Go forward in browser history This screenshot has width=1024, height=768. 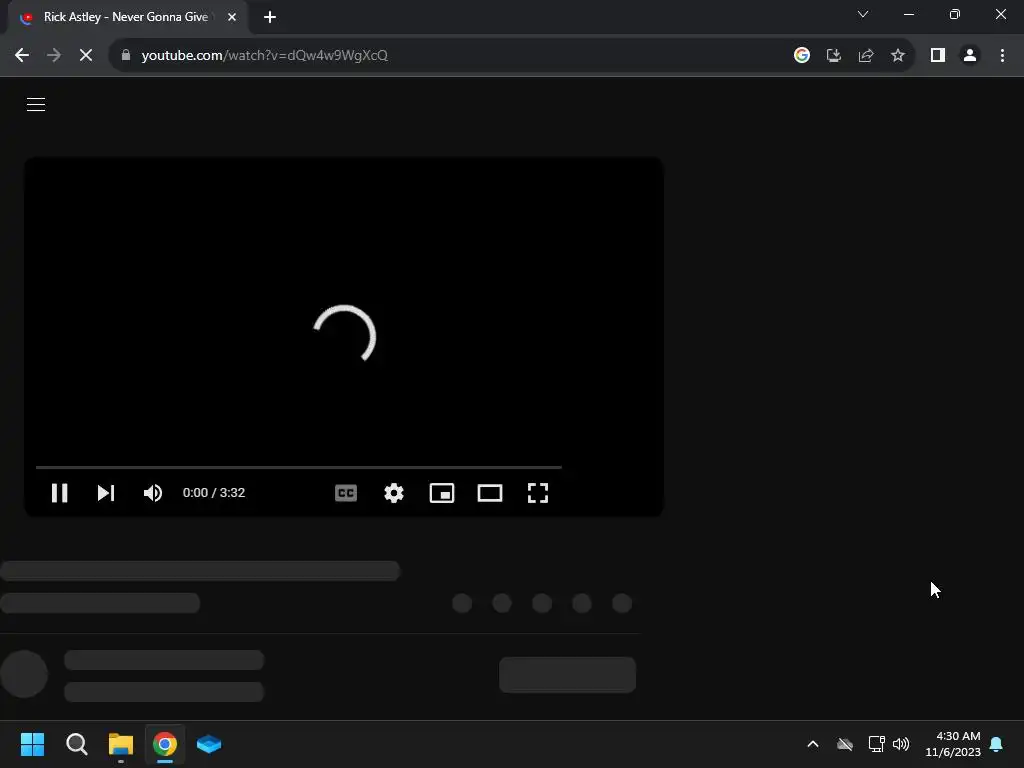[x=54, y=55]
